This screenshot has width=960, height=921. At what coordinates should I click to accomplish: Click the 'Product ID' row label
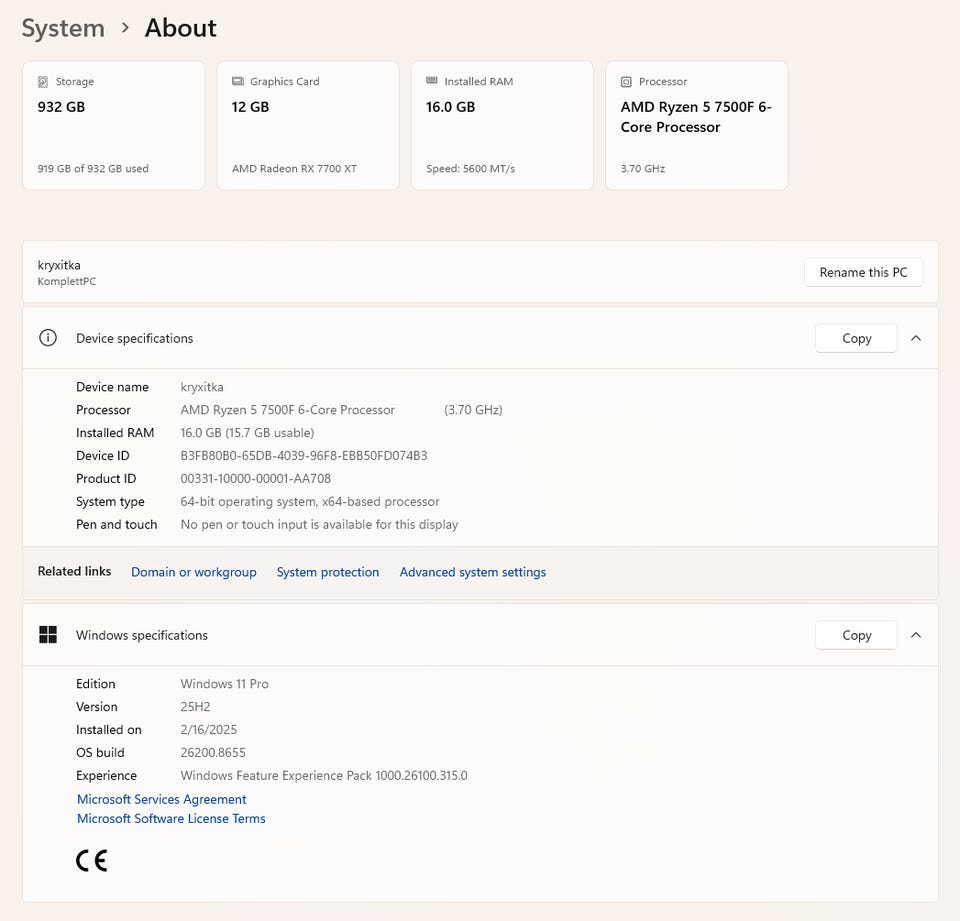pyautogui.click(x=106, y=478)
